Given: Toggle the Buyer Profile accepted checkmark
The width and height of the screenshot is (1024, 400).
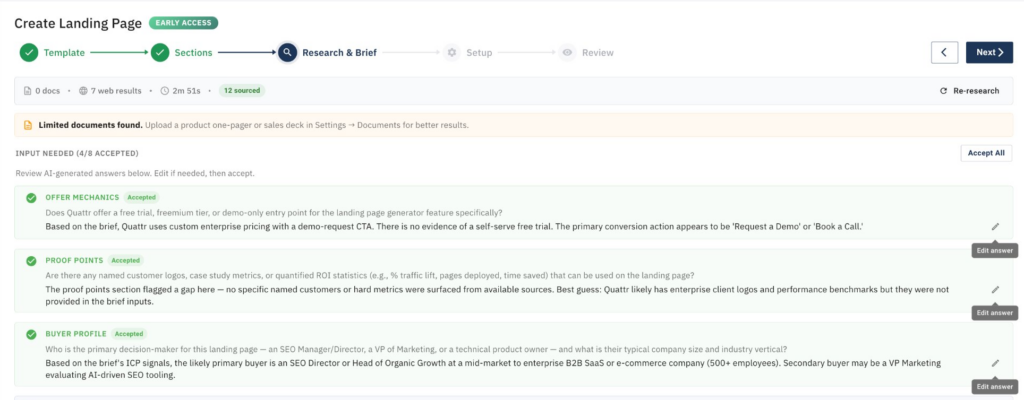Looking at the screenshot, I should [31, 334].
